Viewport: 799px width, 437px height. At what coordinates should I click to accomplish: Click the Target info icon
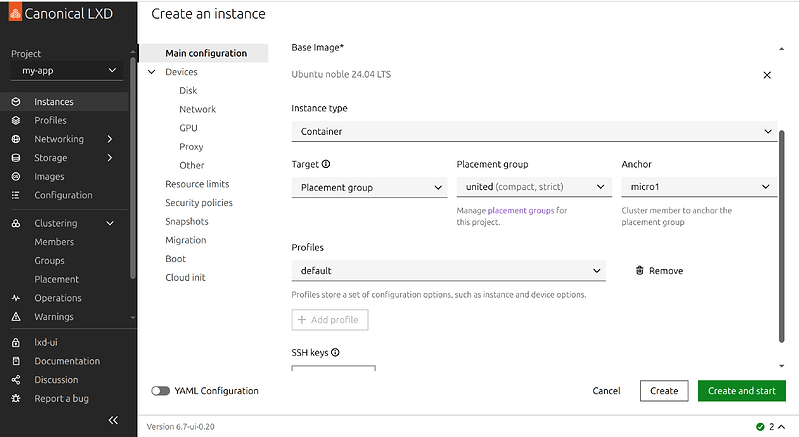(326, 164)
